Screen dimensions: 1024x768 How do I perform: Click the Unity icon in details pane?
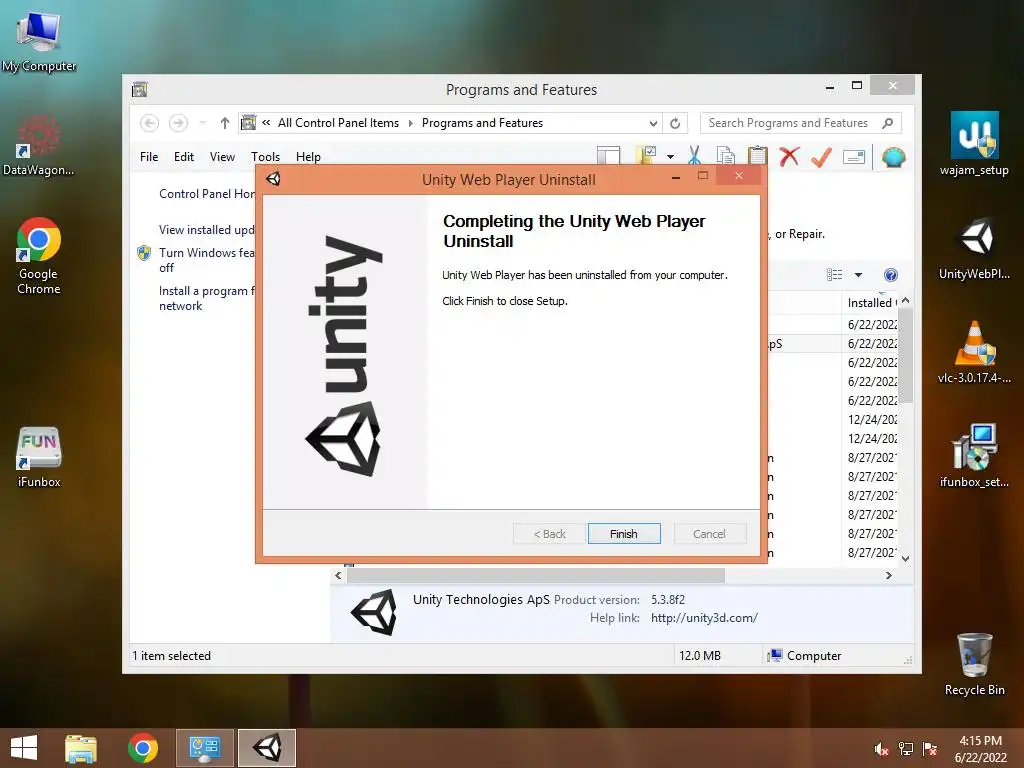tap(374, 613)
